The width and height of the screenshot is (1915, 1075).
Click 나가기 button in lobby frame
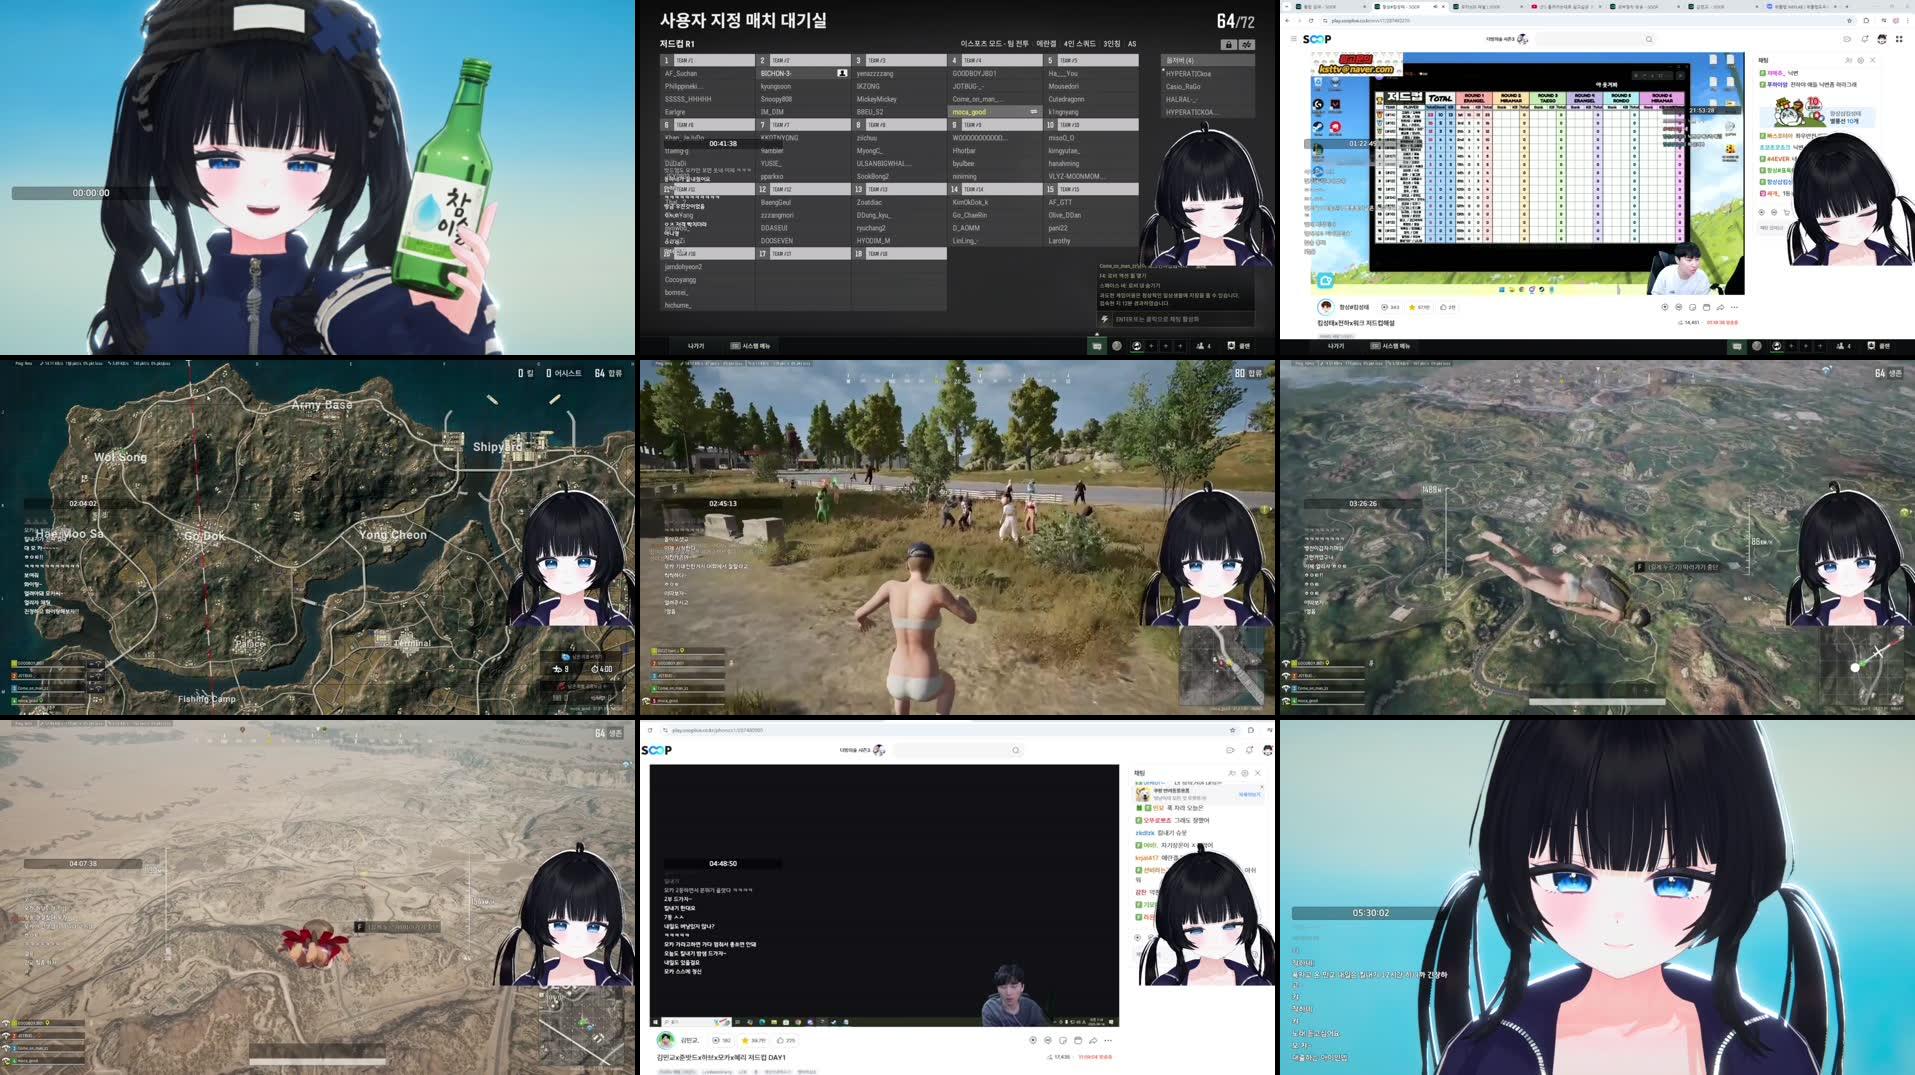tap(696, 346)
